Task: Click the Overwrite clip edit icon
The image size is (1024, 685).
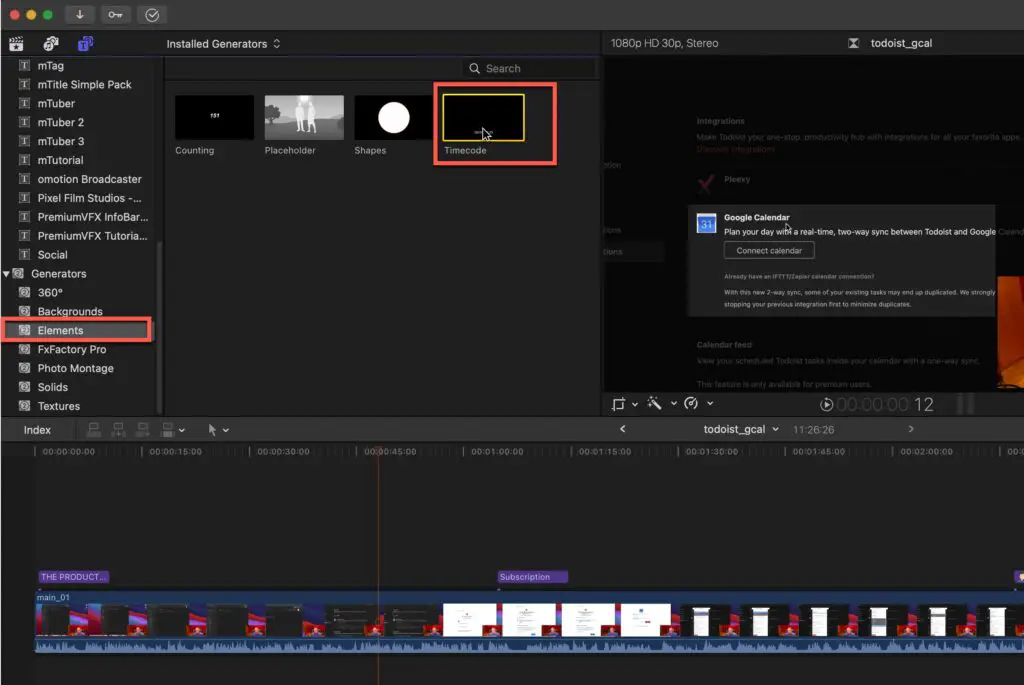Action: tap(167, 430)
